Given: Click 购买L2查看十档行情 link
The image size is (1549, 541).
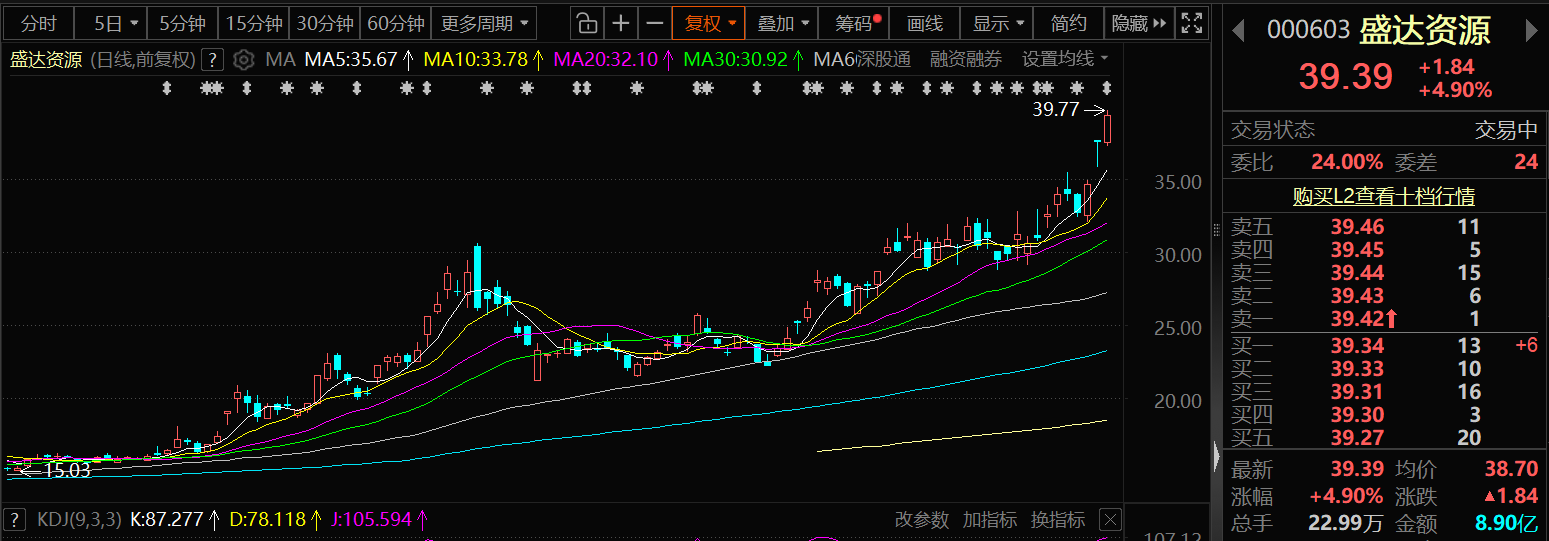Looking at the screenshot, I should (1384, 197).
